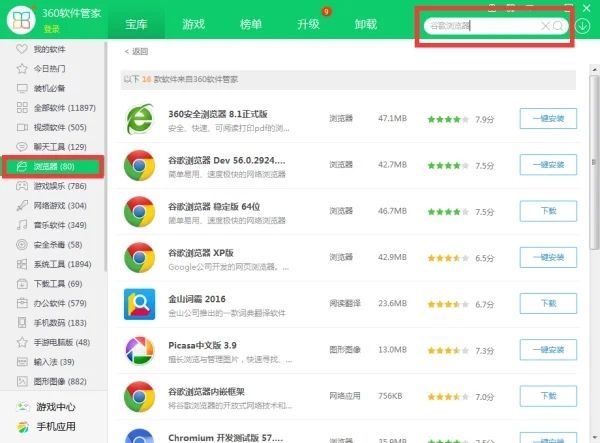Click the title 谷歌浏览器内嵌框架

point(207,391)
